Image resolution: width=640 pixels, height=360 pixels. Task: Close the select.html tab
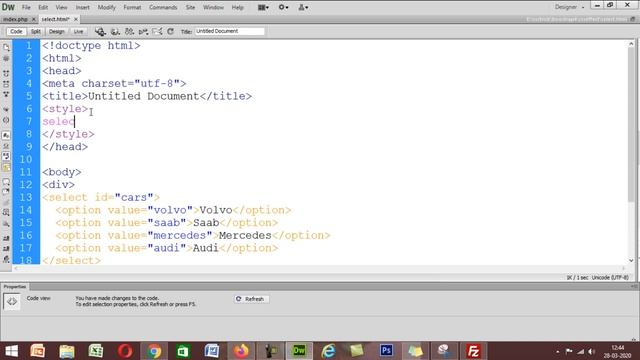pyautogui.click(x=76, y=19)
